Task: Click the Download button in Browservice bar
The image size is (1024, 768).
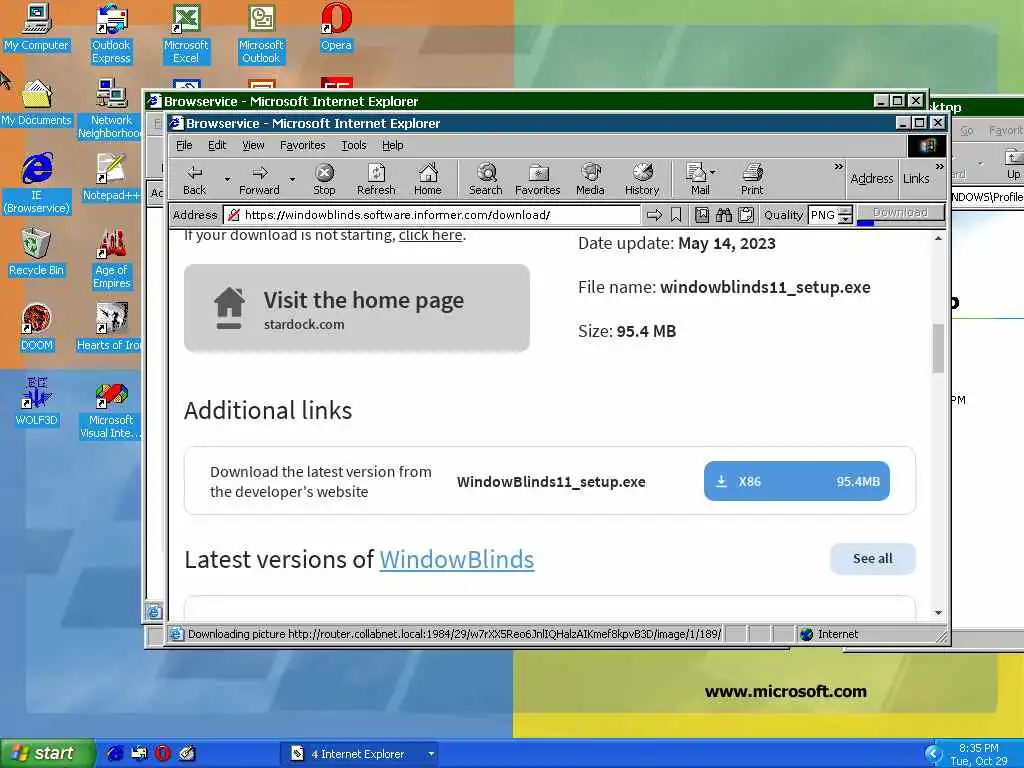Action: click(x=901, y=213)
